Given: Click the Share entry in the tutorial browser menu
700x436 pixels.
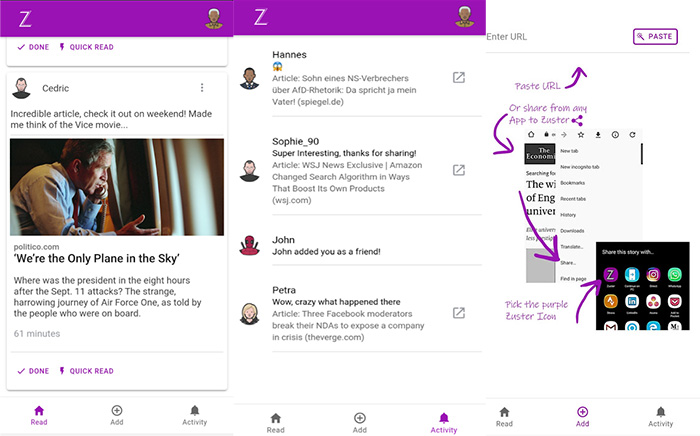Looking at the screenshot, I should (x=568, y=263).
